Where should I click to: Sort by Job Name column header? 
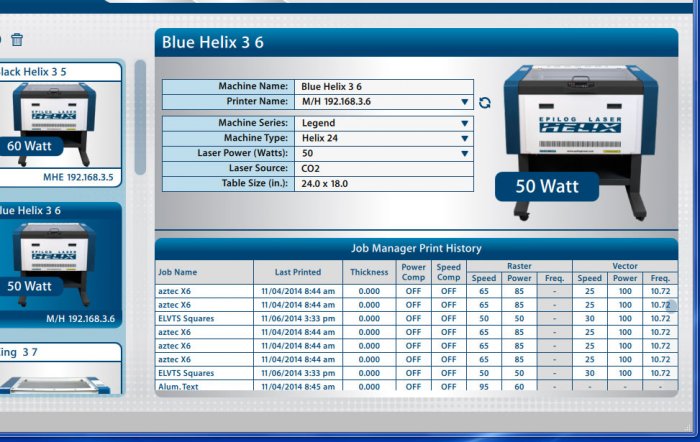pos(178,272)
